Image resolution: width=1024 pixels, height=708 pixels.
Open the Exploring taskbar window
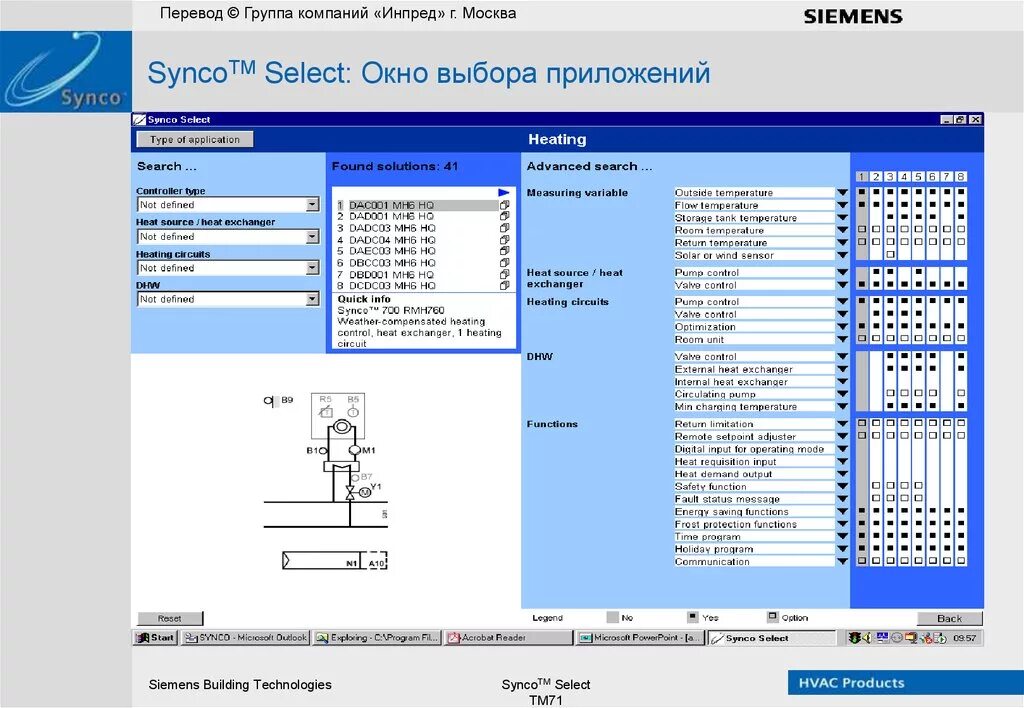[x=377, y=637]
